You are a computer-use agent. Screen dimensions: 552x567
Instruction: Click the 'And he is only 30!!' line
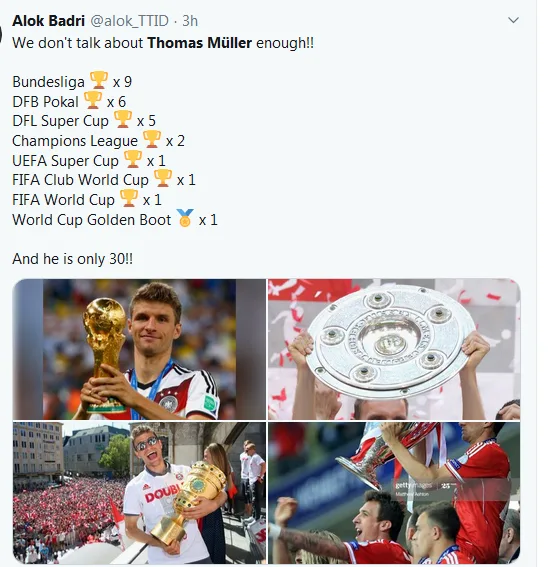(73, 259)
